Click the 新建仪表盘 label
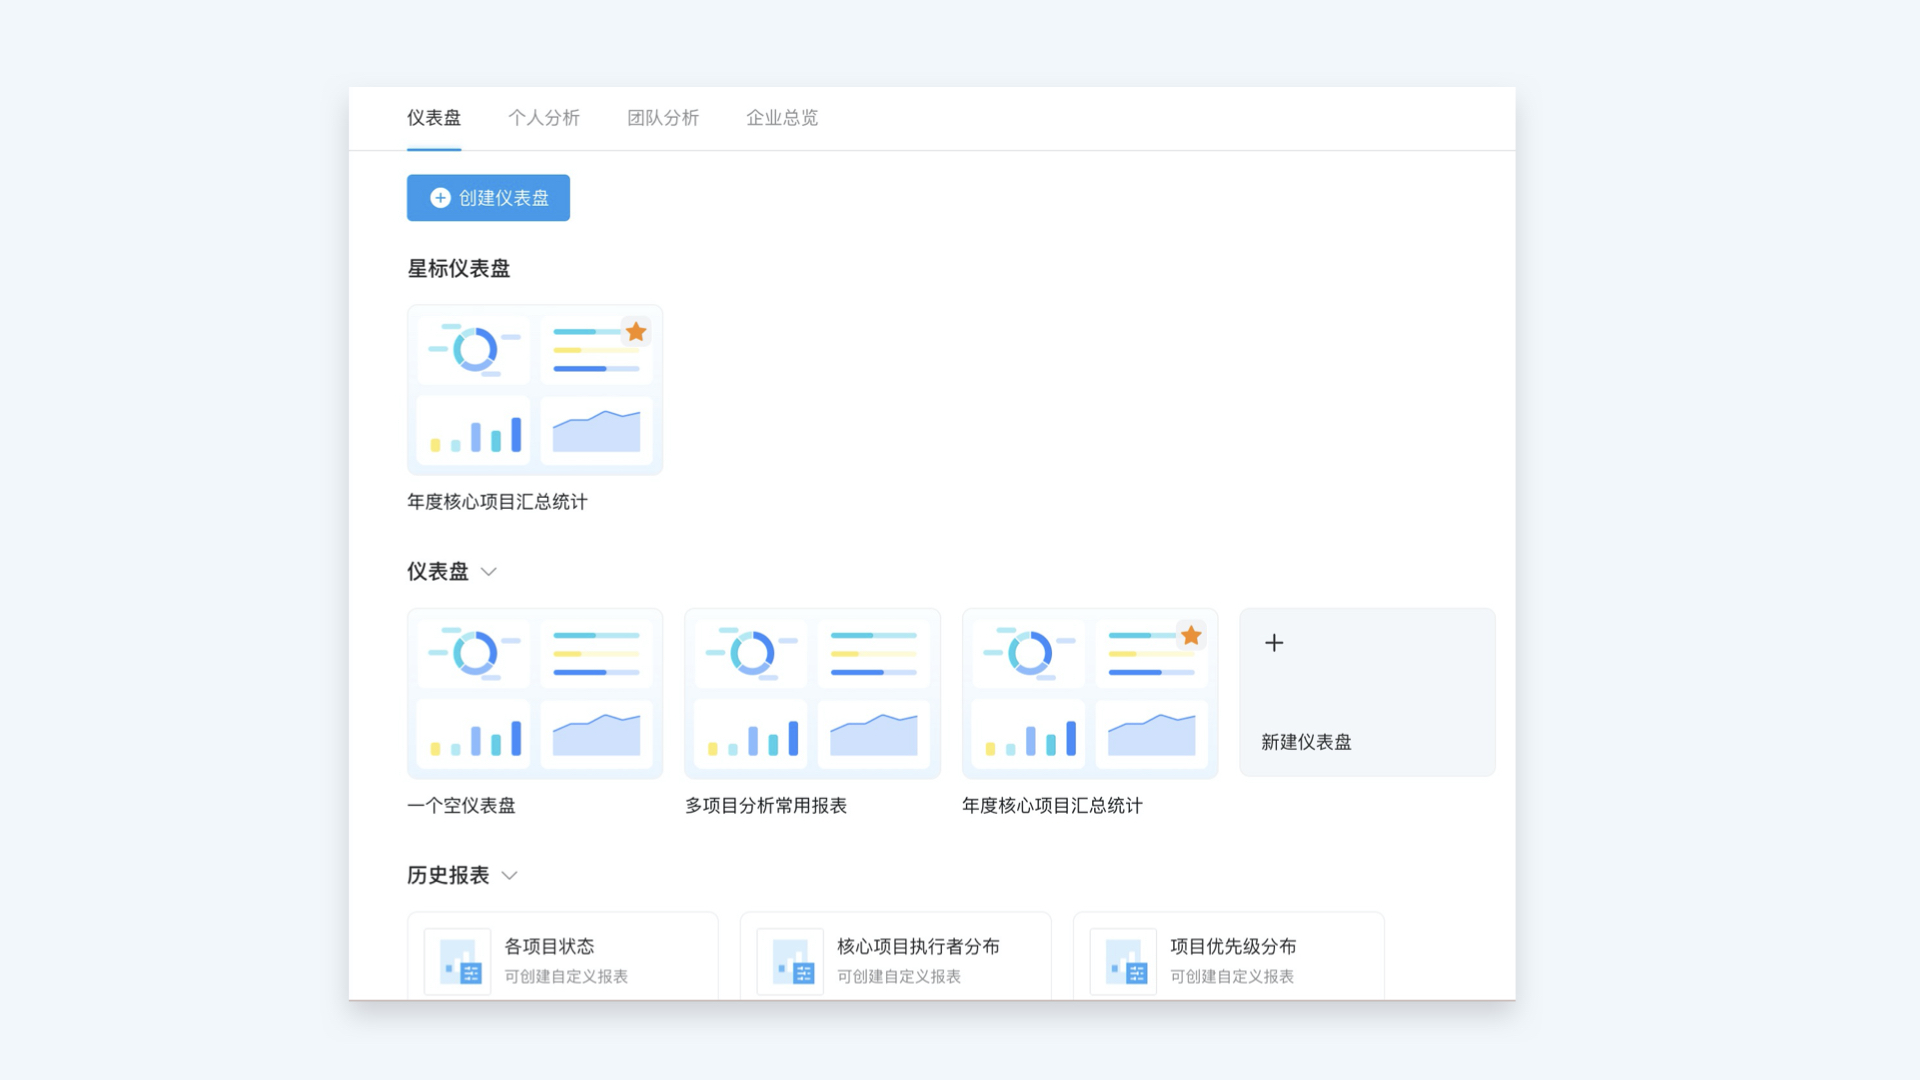Image resolution: width=1920 pixels, height=1080 pixels. [1306, 742]
